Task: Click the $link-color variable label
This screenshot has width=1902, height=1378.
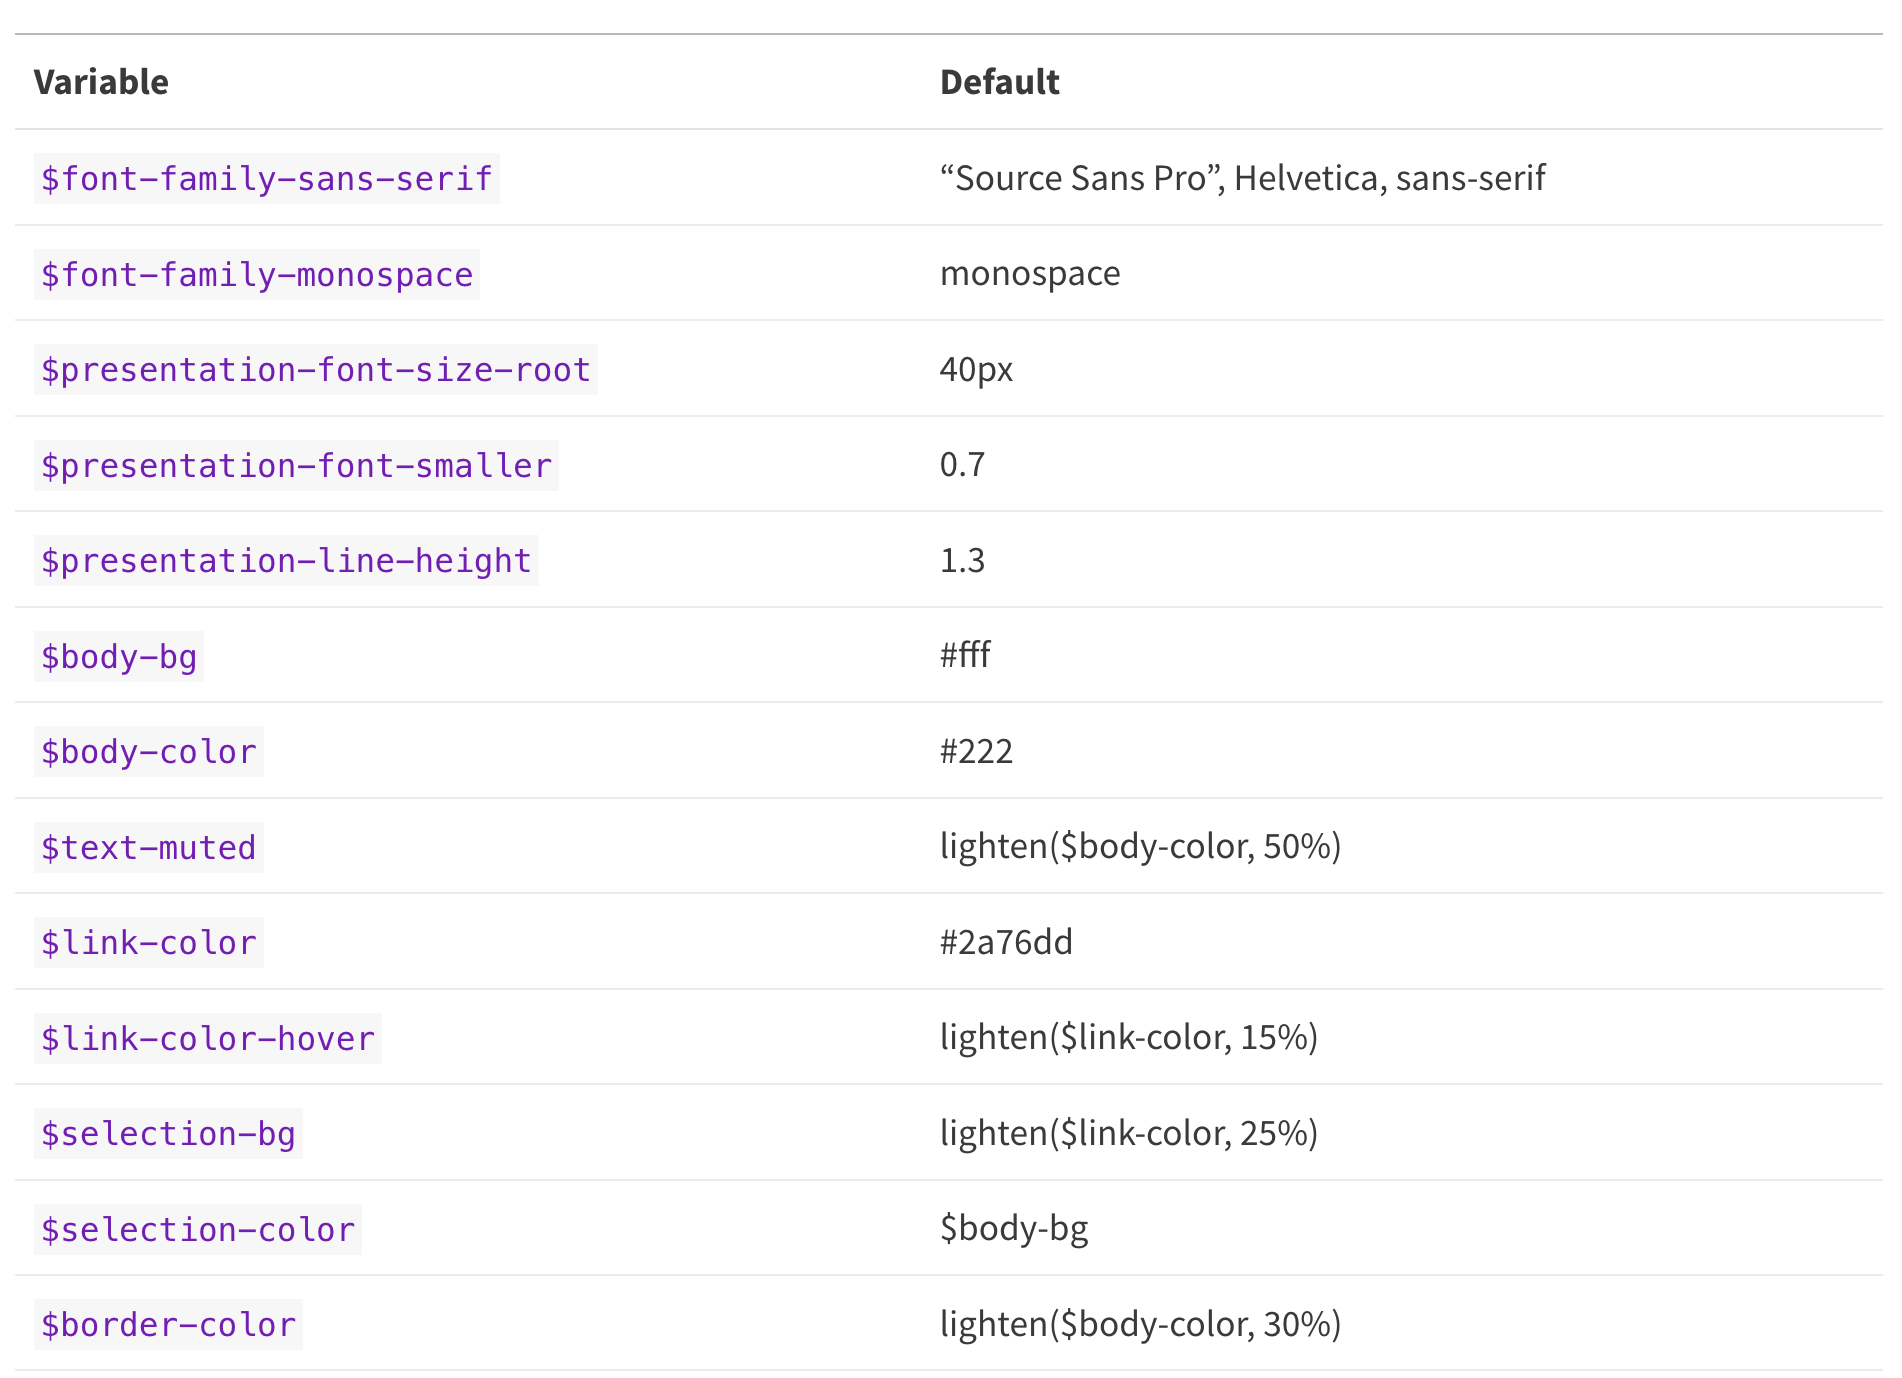Action: (x=149, y=943)
